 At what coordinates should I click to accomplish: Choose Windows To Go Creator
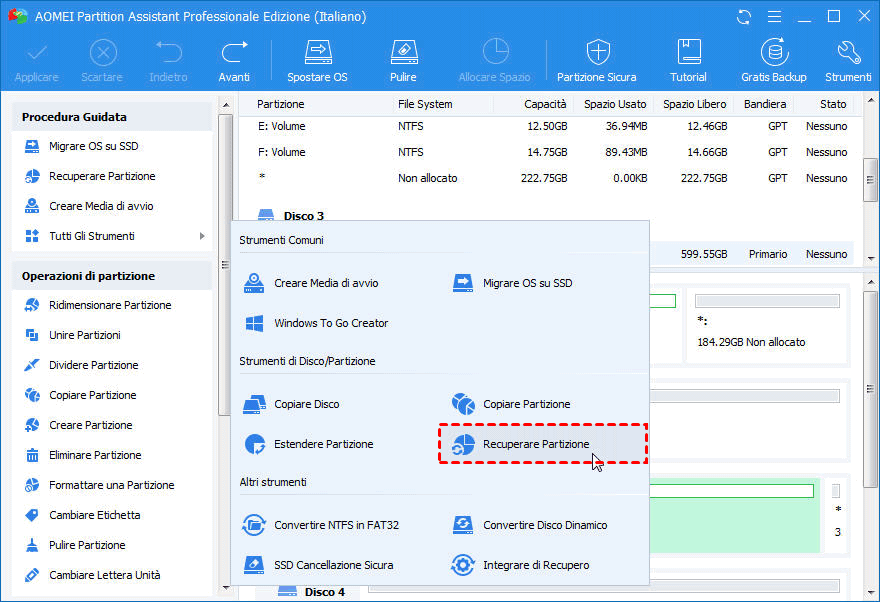click(x=331, y=323)
